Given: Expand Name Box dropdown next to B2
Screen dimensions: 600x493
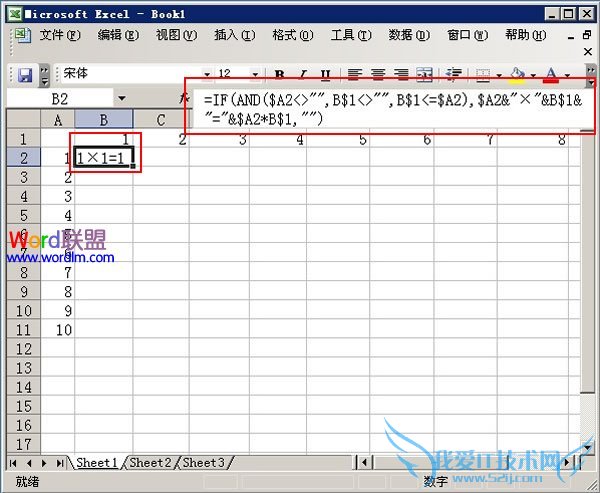Looking at the screenshot, I should click(122, 99).
